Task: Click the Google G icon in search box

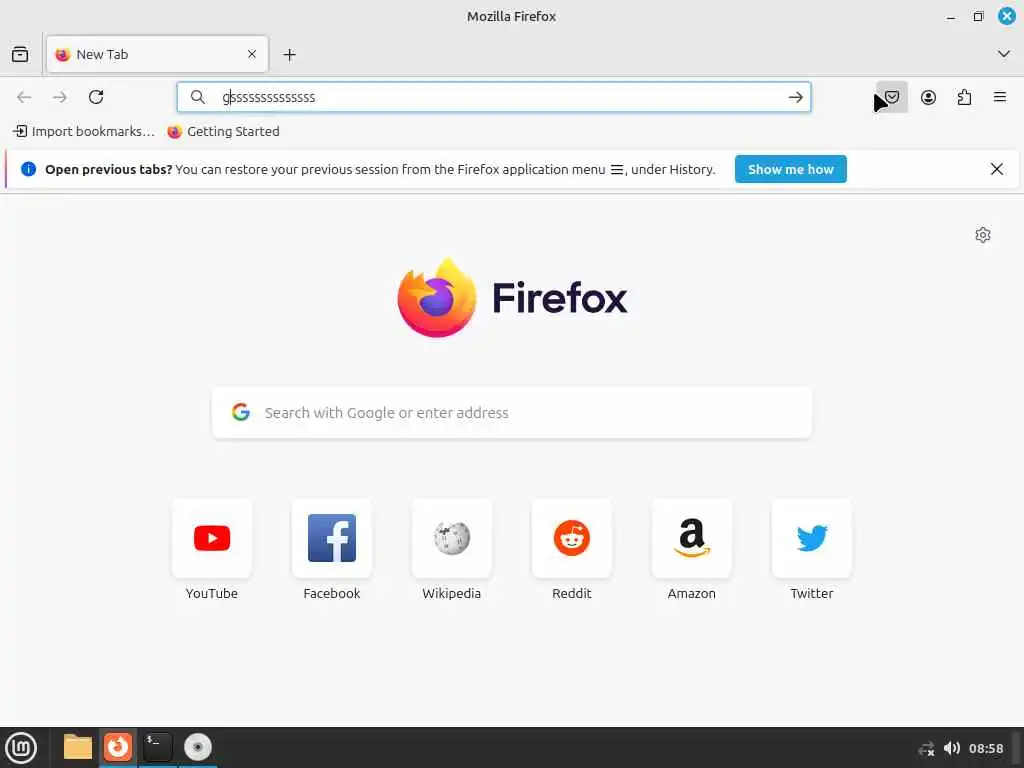Action: point(241,412)
